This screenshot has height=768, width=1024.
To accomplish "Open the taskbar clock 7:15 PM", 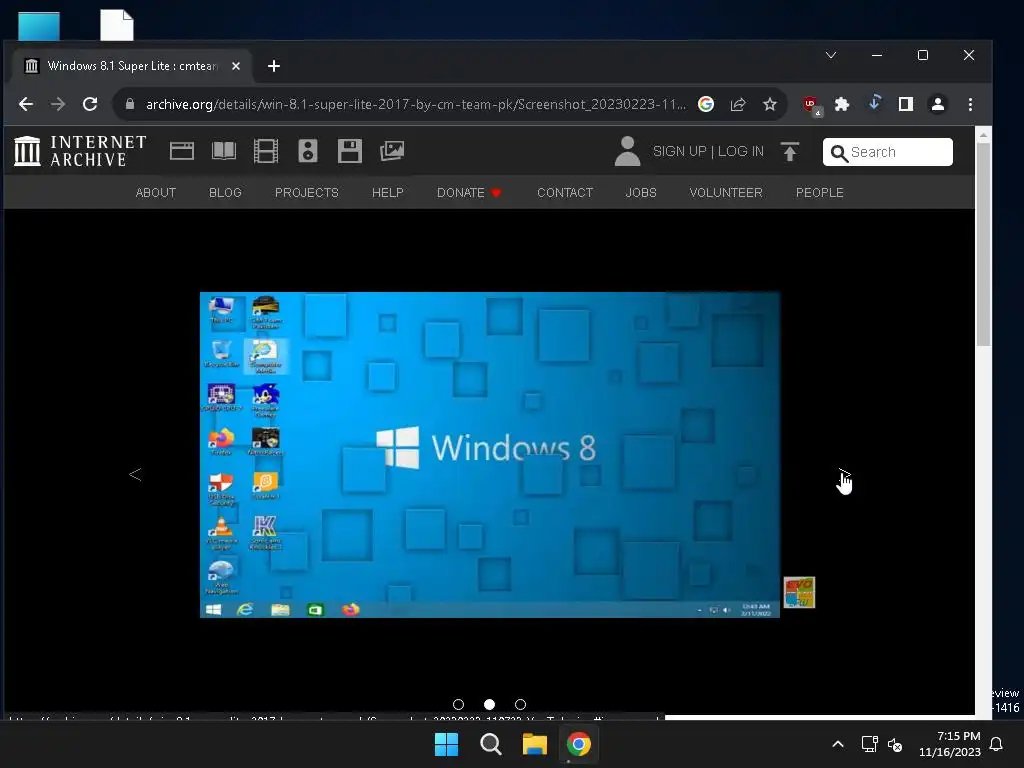I will click(950, 744).
